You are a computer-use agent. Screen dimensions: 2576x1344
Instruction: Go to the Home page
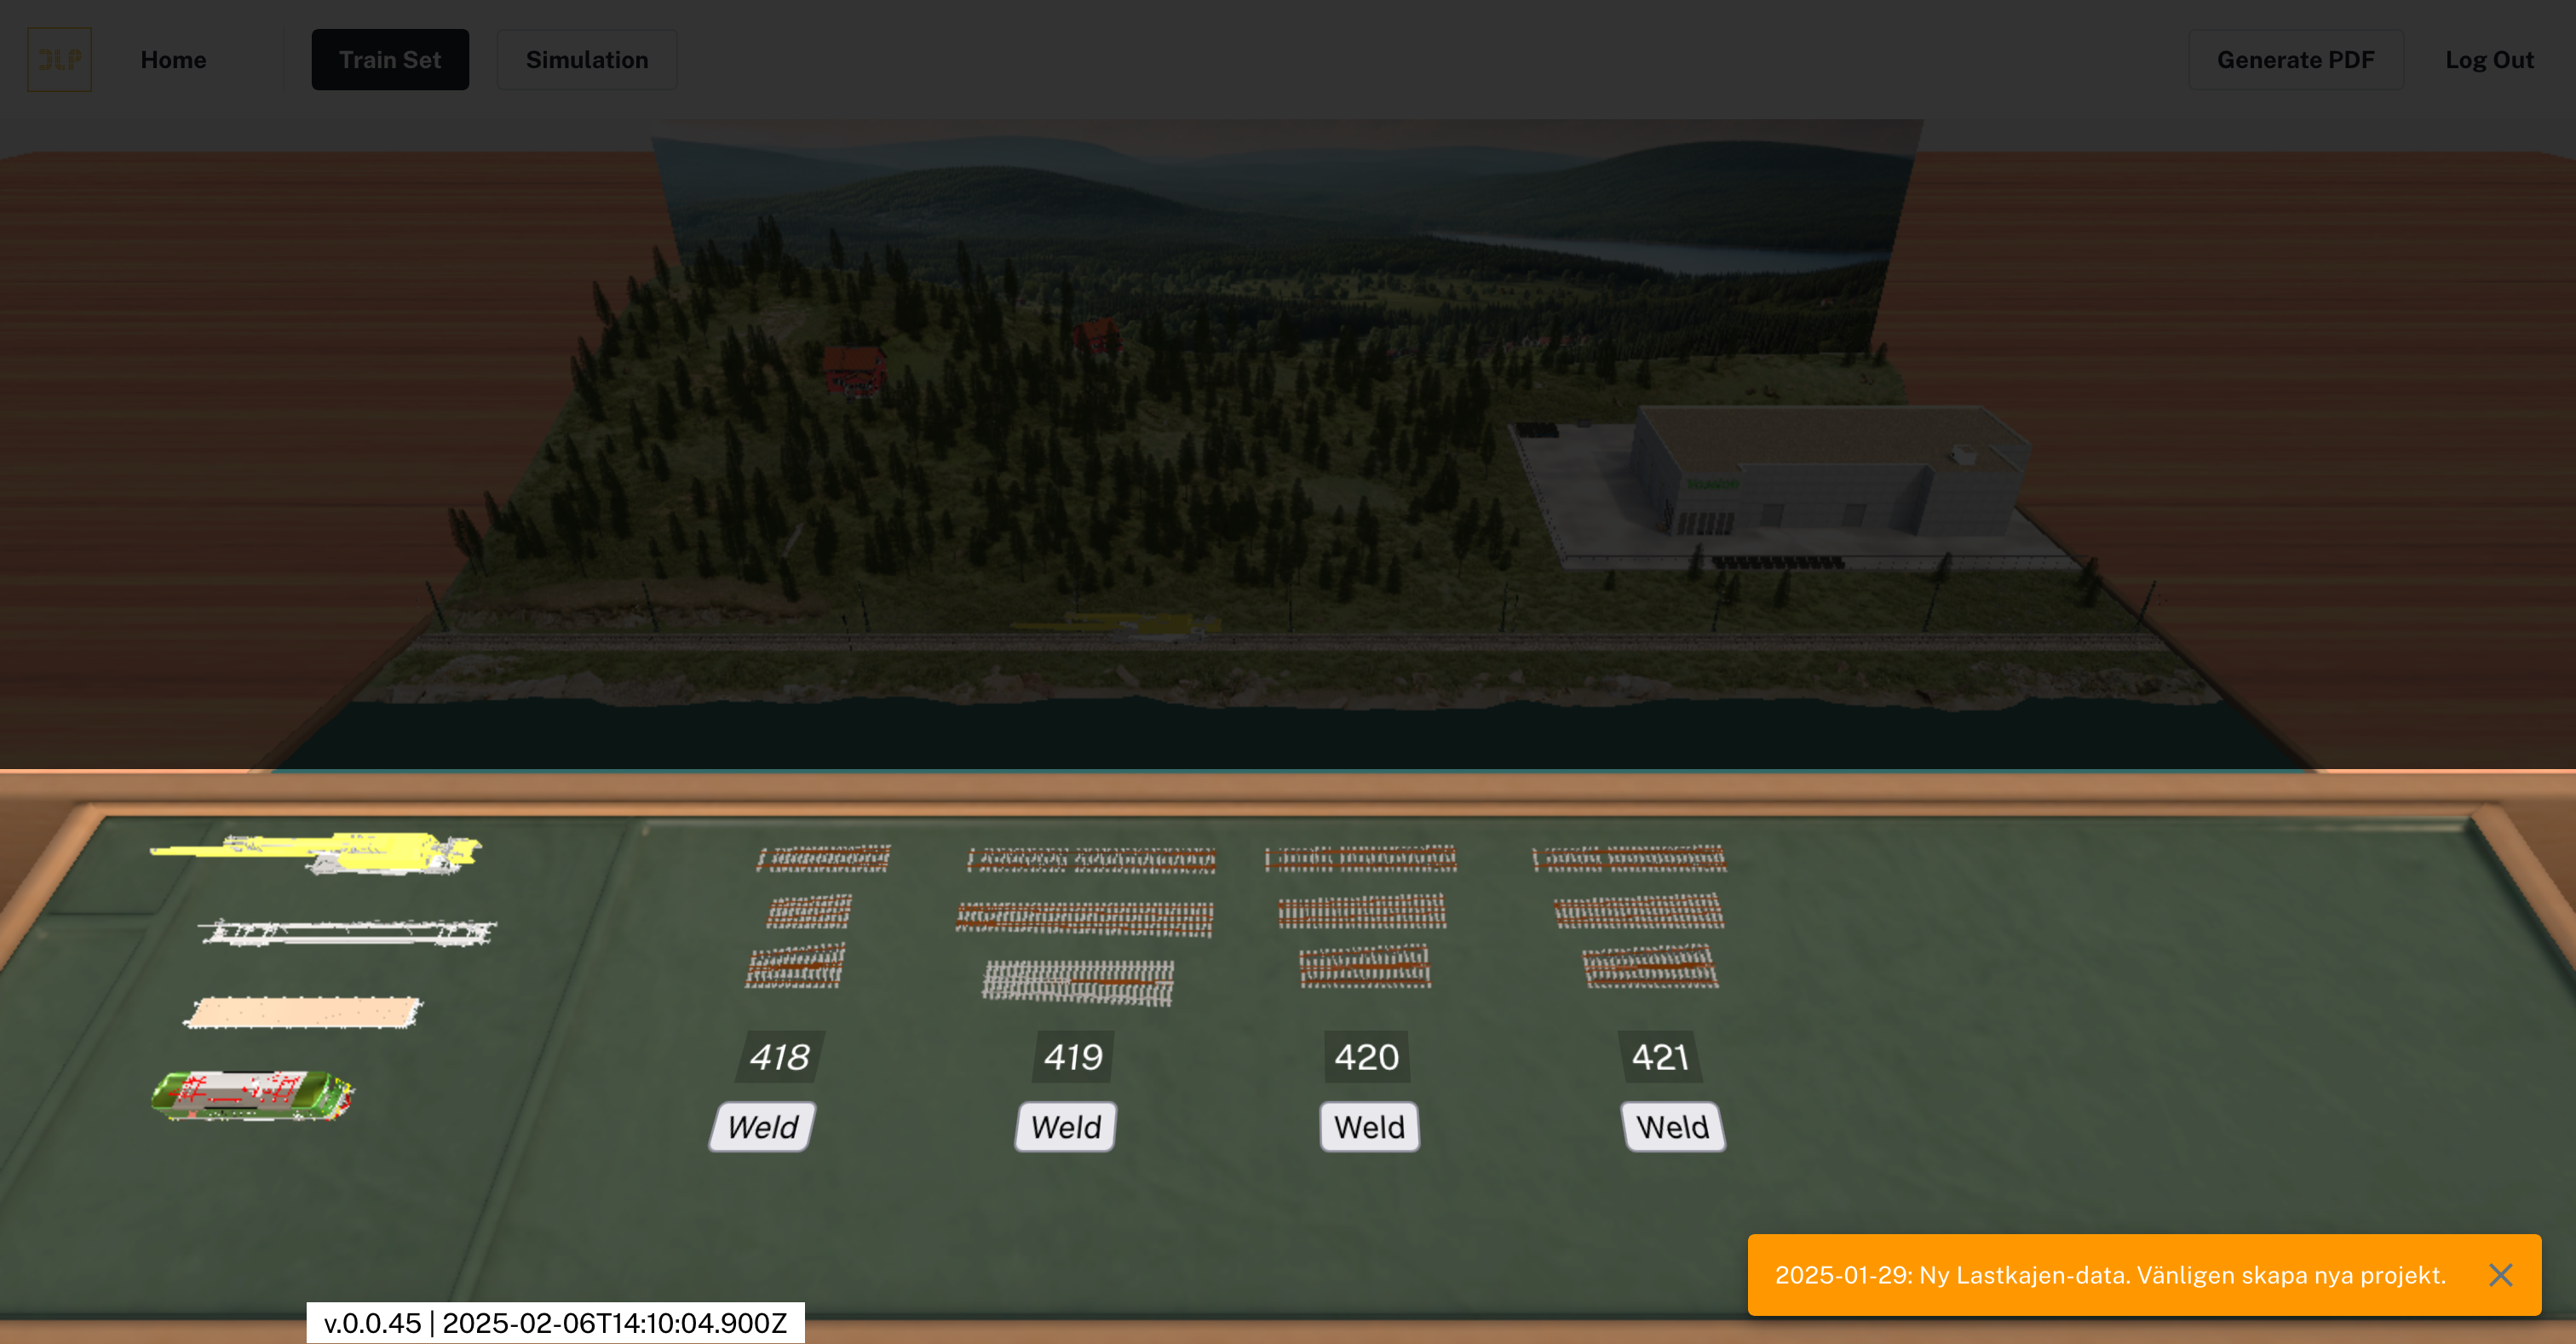[173, 60]
